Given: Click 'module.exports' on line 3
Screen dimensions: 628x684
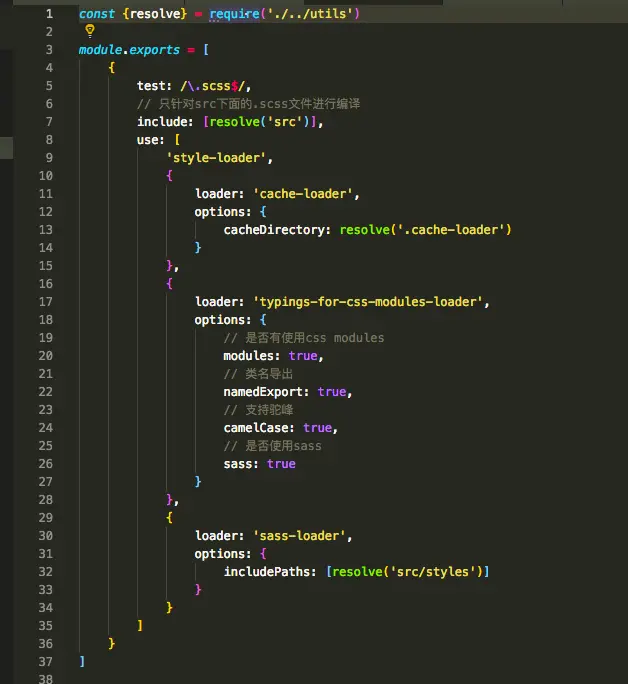Looking at the screenshot, I should click(x=129, y=50).
